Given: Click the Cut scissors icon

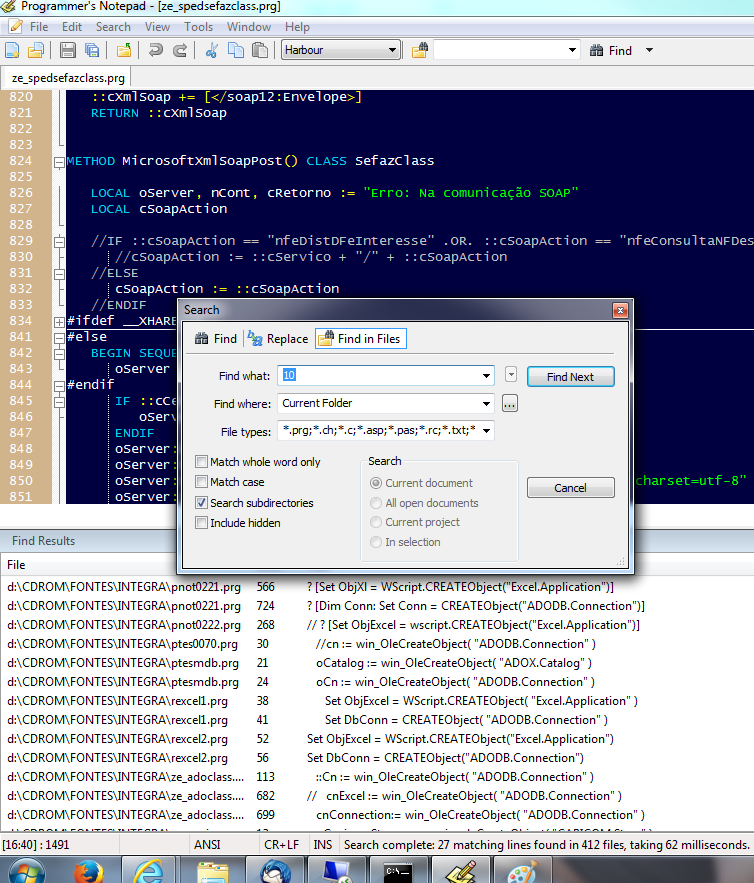Looking at the screenshot, I should click(212, 50).
